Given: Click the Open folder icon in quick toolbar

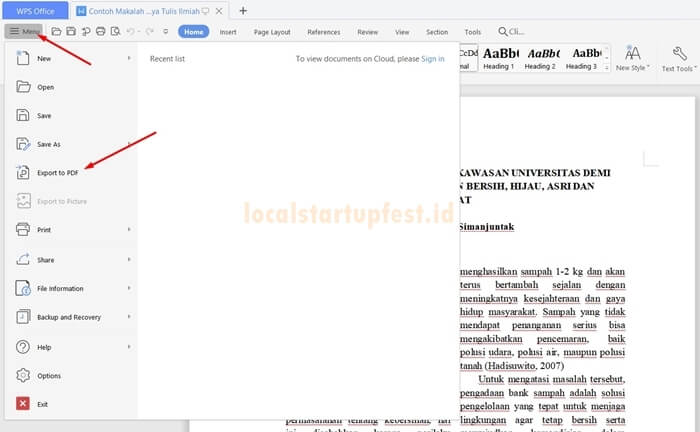Looking at the screenshot, I should 56,31.
